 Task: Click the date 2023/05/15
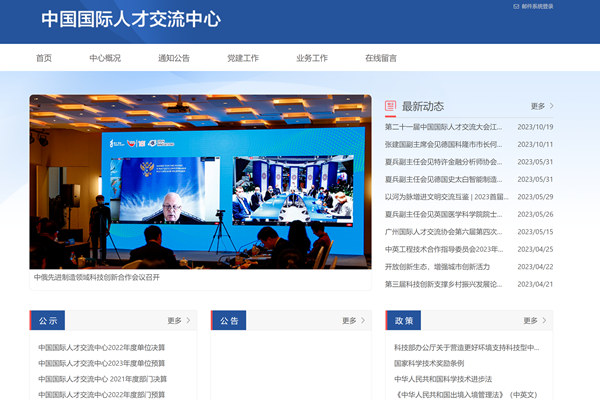(535, 232)
